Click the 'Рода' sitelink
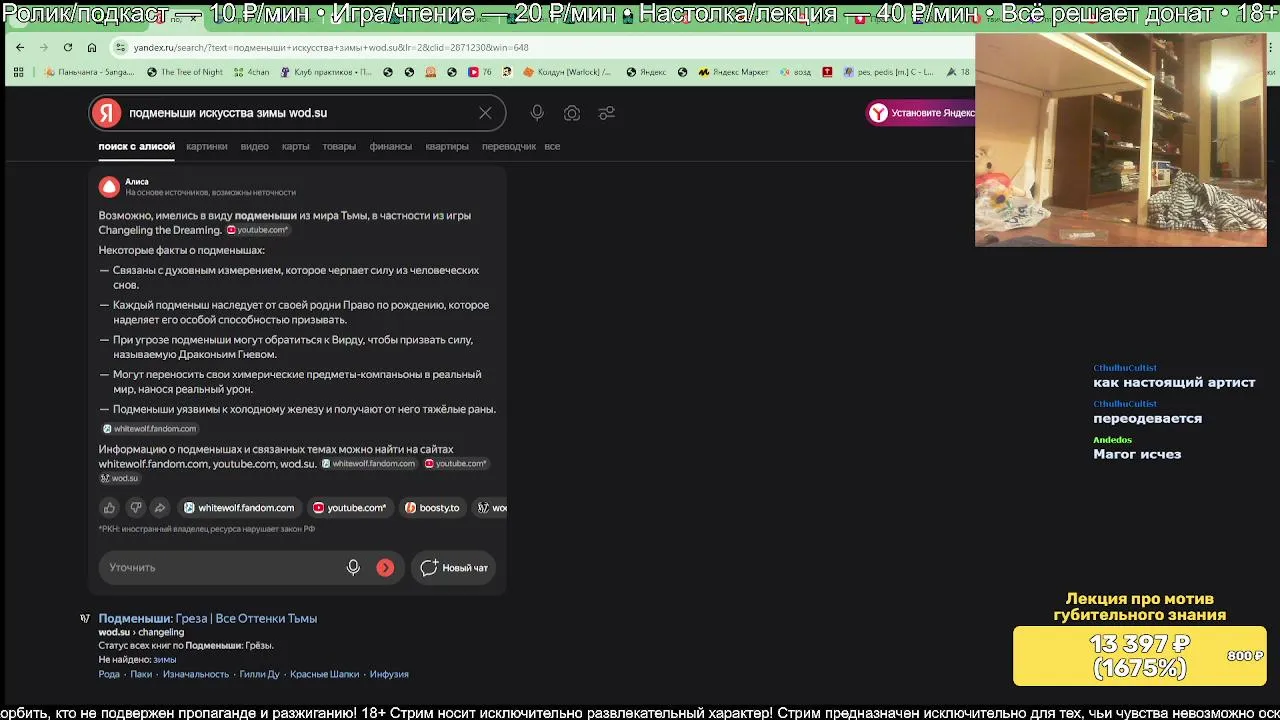This screenshot has height=720, width=1280. (109, 674)
